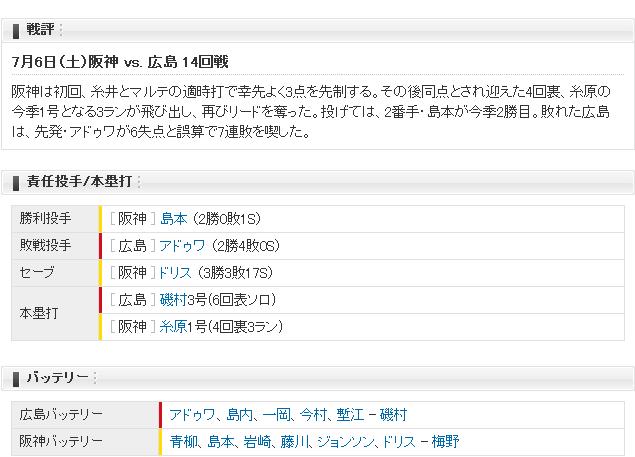Open 藤川 player link
This screenshot has width=635, height=457.
coord(294,442)
